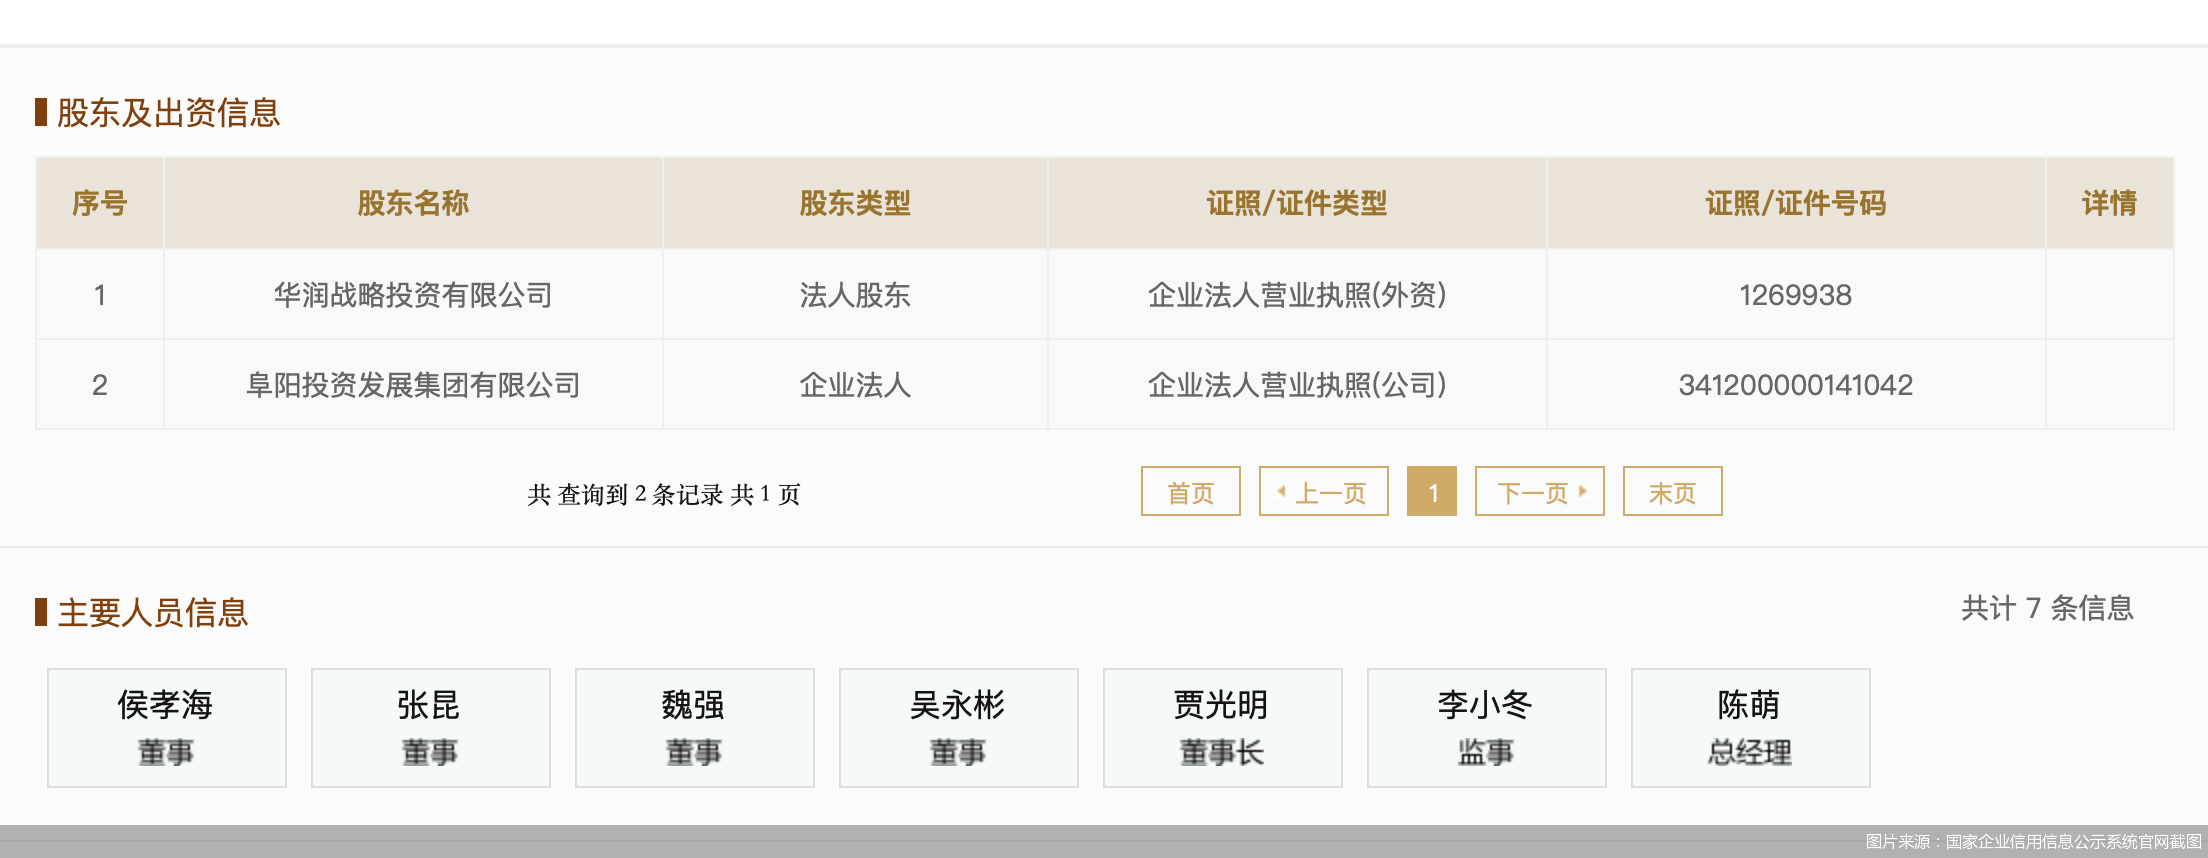Jump to last page via 末页
The width and height of the screenshot is (2208, 858).
tap(1672, 492)
